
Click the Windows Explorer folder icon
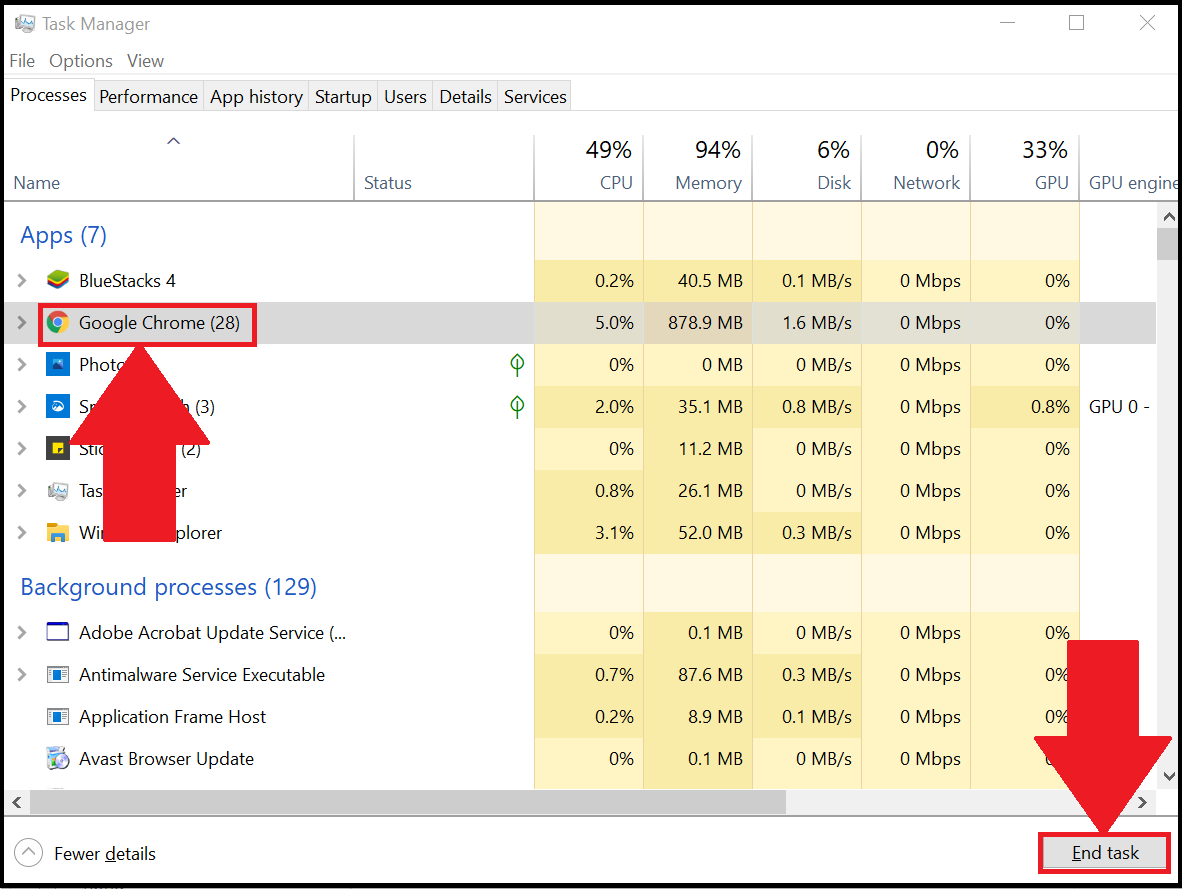58,533
